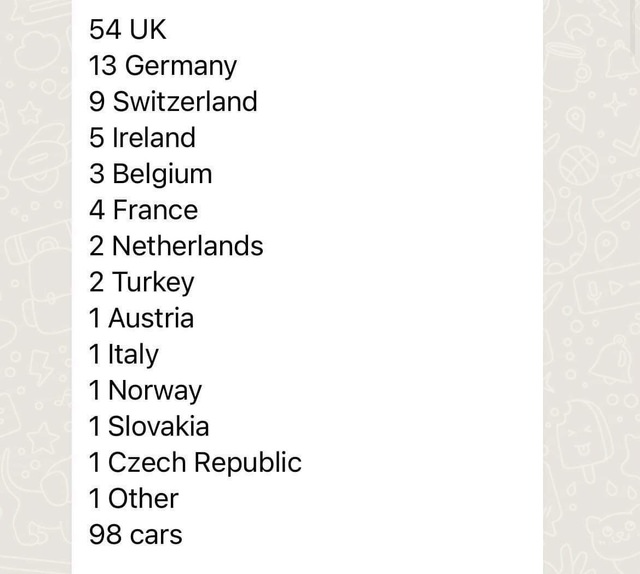640x574 pixels.
Task: Click the chat wallpaper left of the message
Action: coord(36,286)
